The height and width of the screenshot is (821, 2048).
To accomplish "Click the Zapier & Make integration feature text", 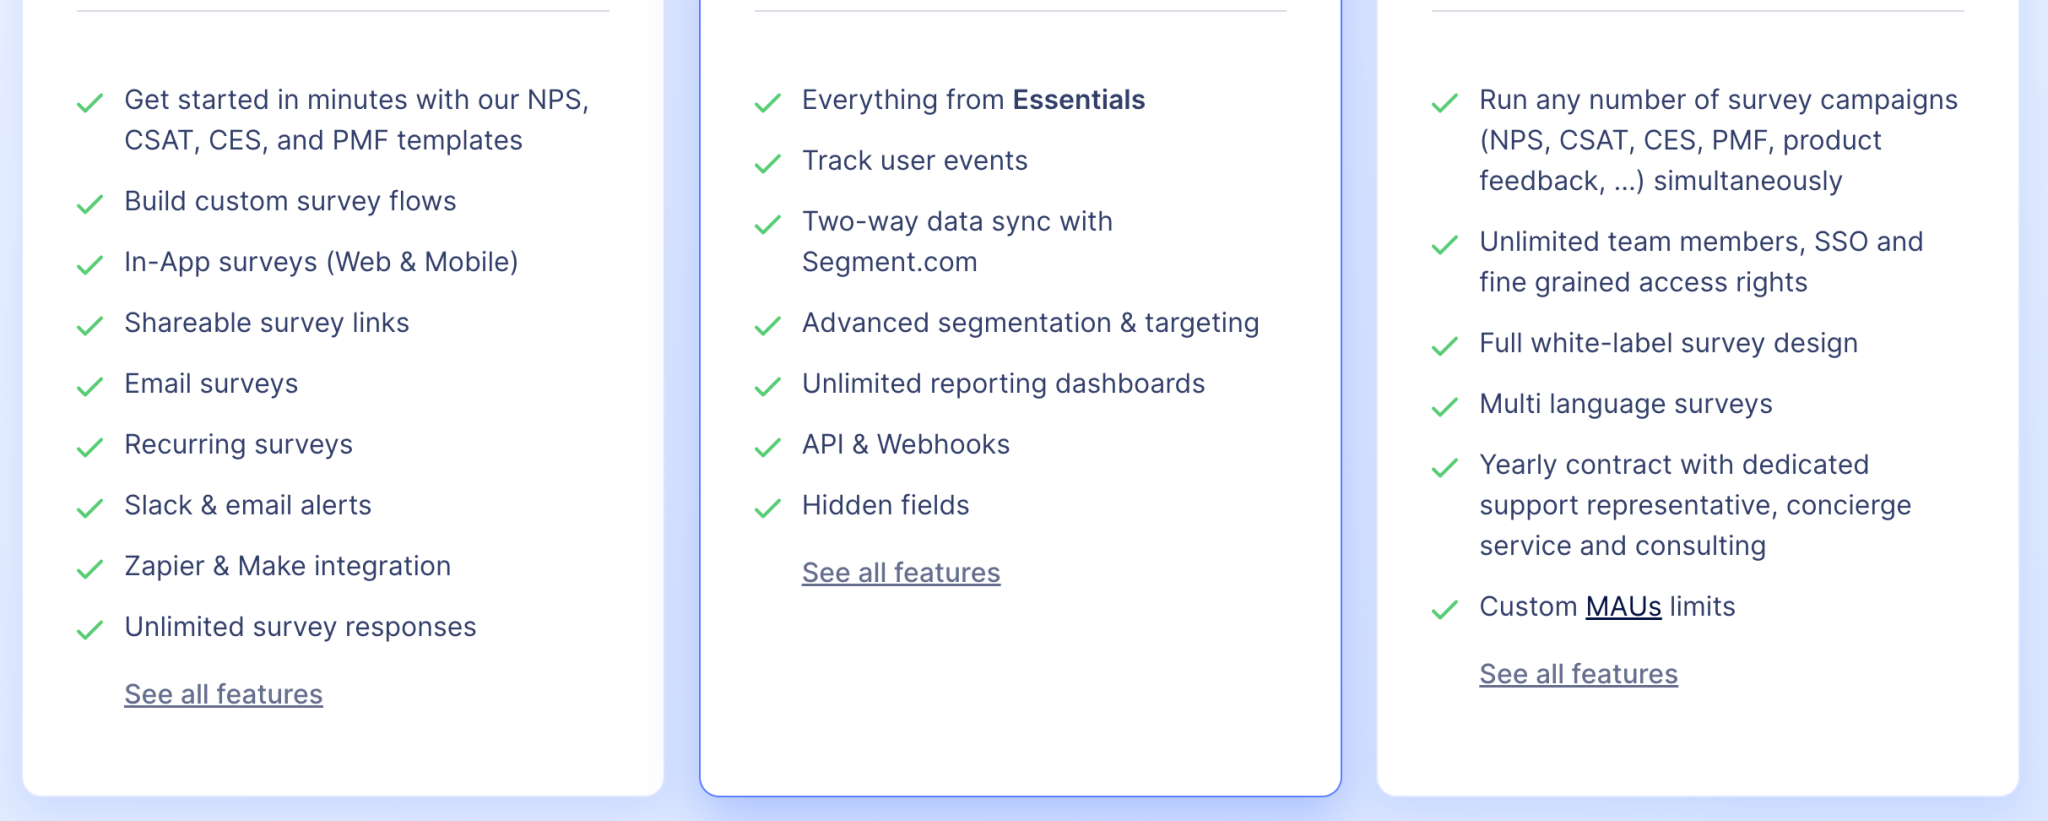I will (x=287, y=567).
